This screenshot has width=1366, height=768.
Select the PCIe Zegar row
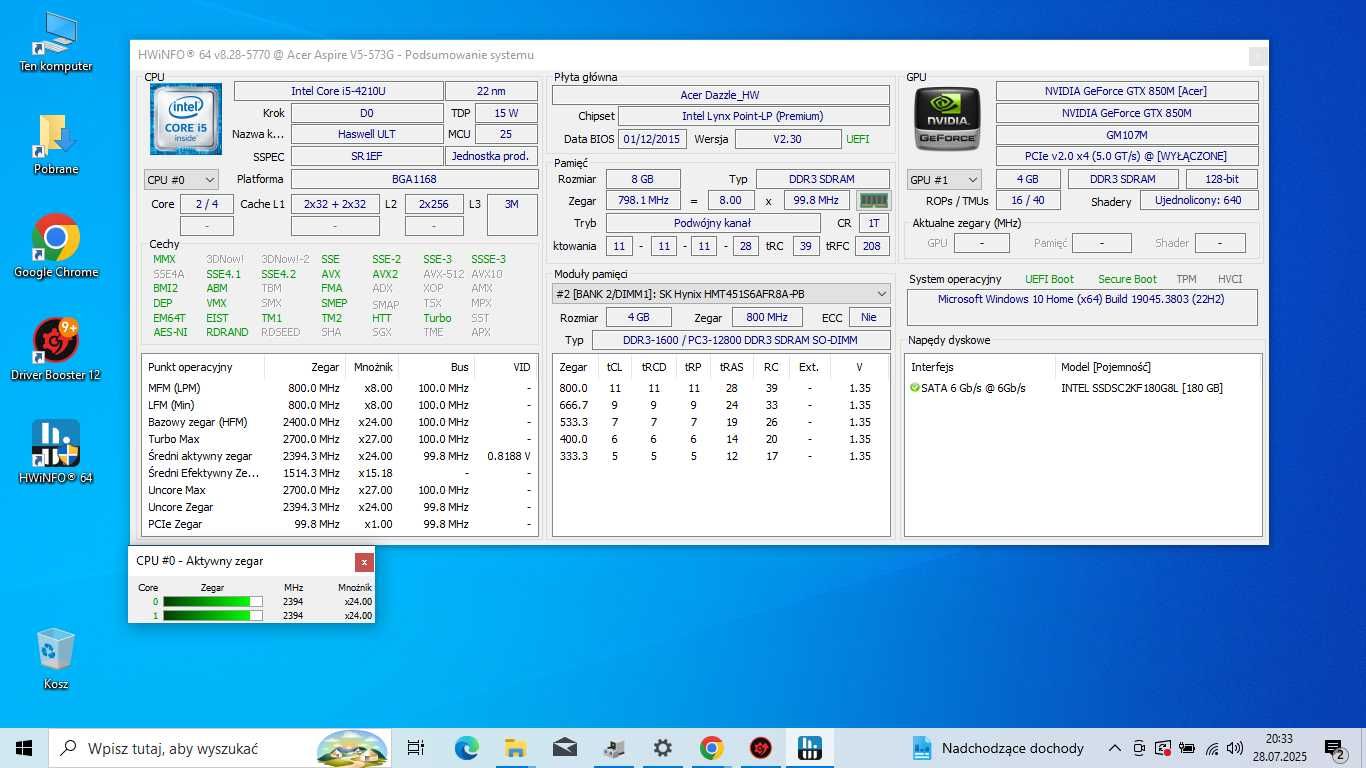click(340, 524)
